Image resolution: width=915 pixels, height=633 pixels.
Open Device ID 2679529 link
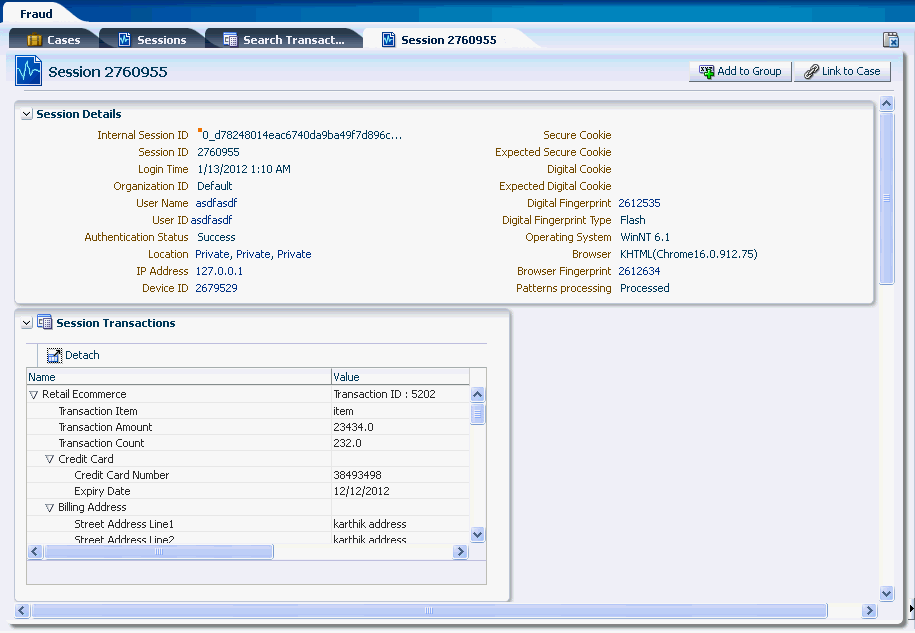coord(216,288)
